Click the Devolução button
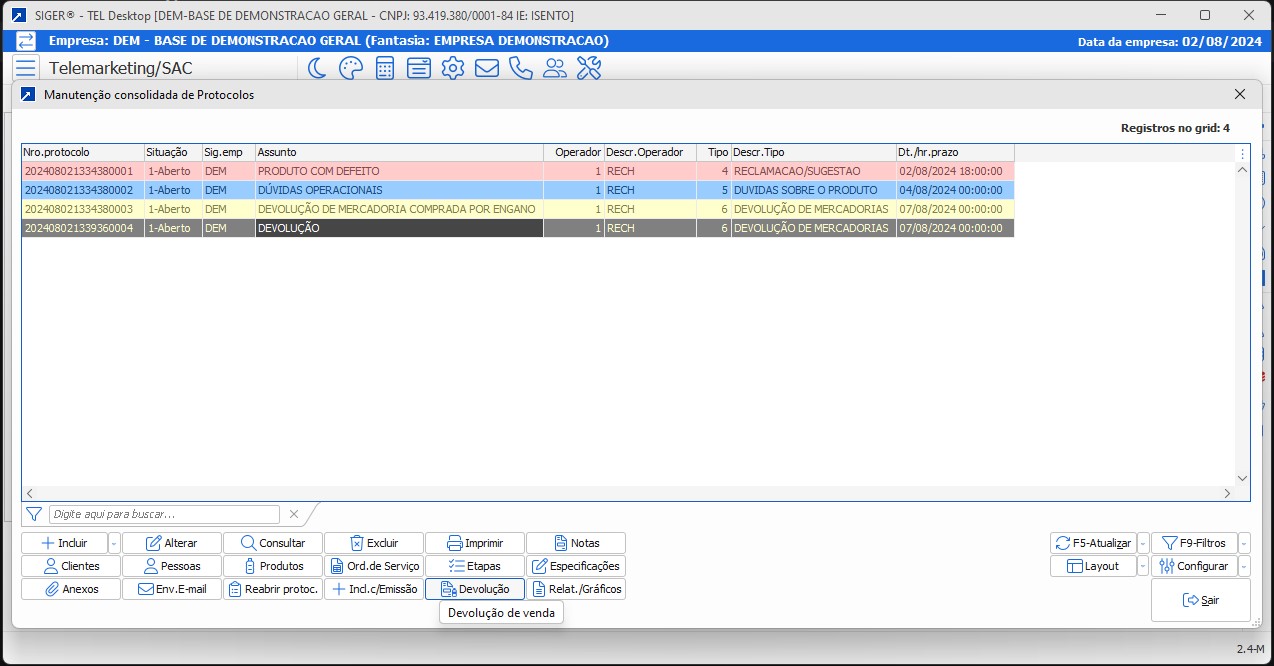Image resolution: width=1274 pixels, height=666 pixels. click(x=475, y=589)
